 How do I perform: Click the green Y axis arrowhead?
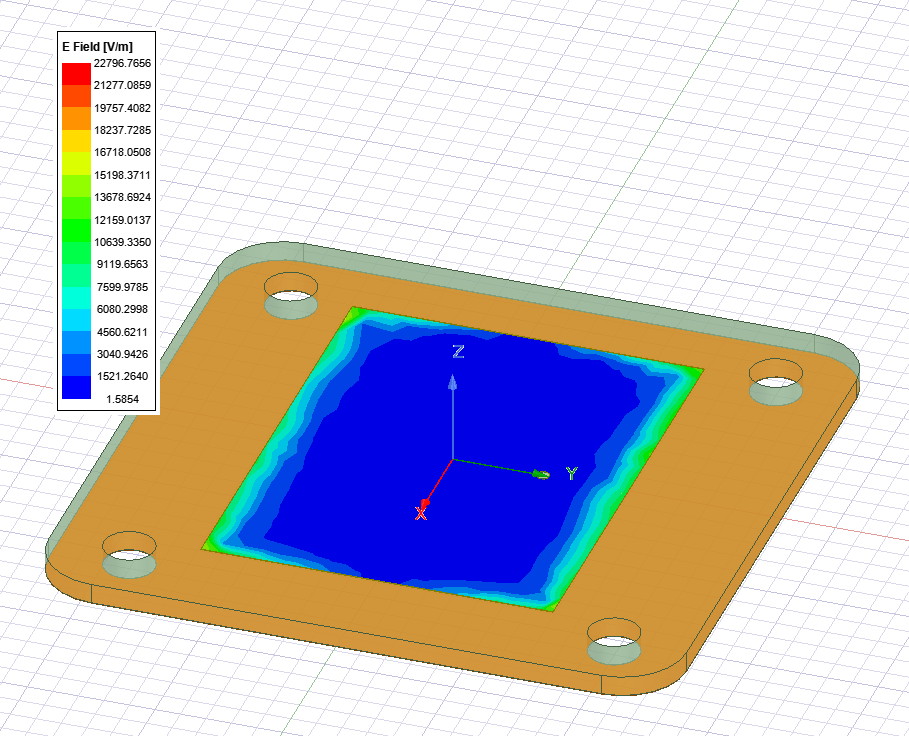click(x=541, y=474)
